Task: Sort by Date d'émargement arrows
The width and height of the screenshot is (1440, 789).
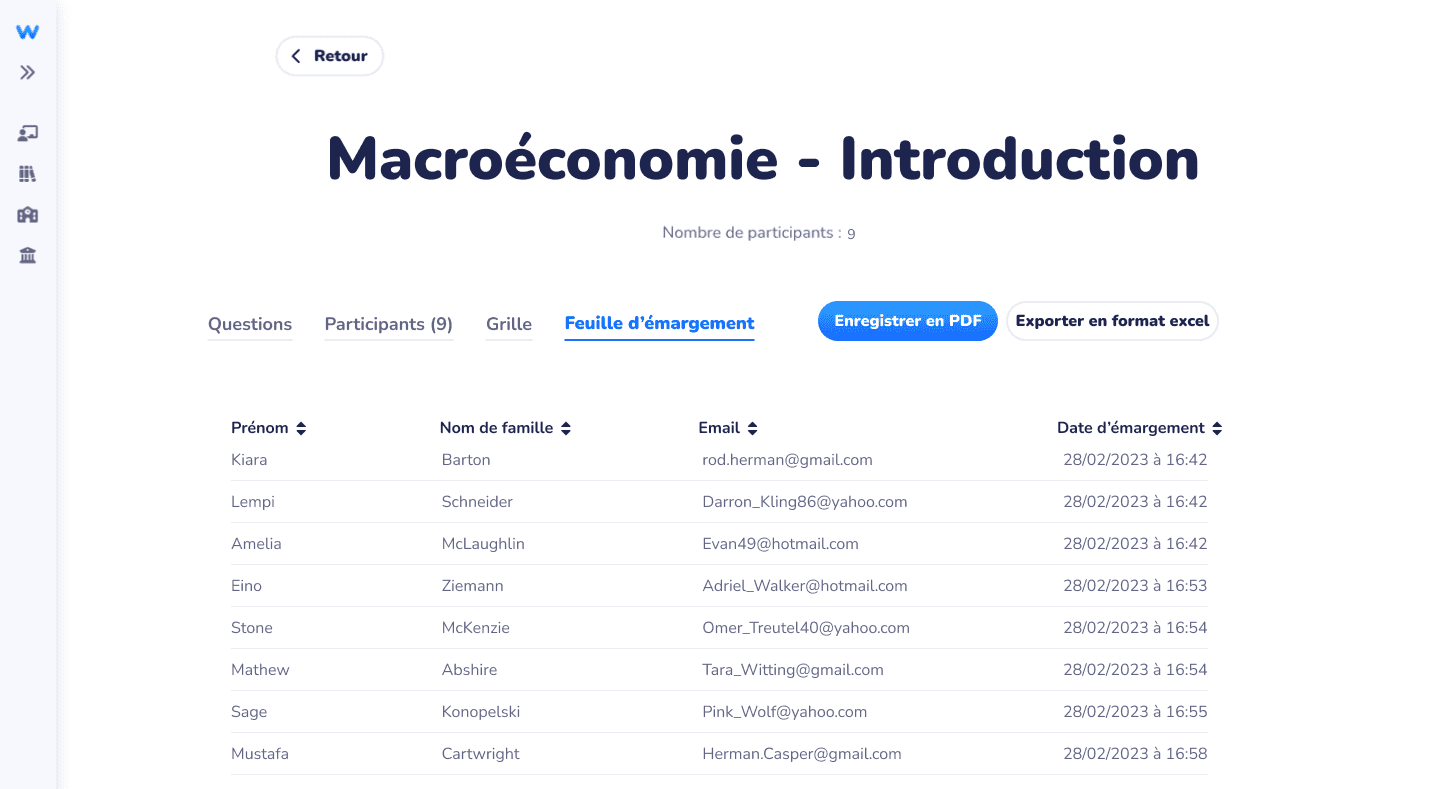Action: click(x=1217, y=428)
